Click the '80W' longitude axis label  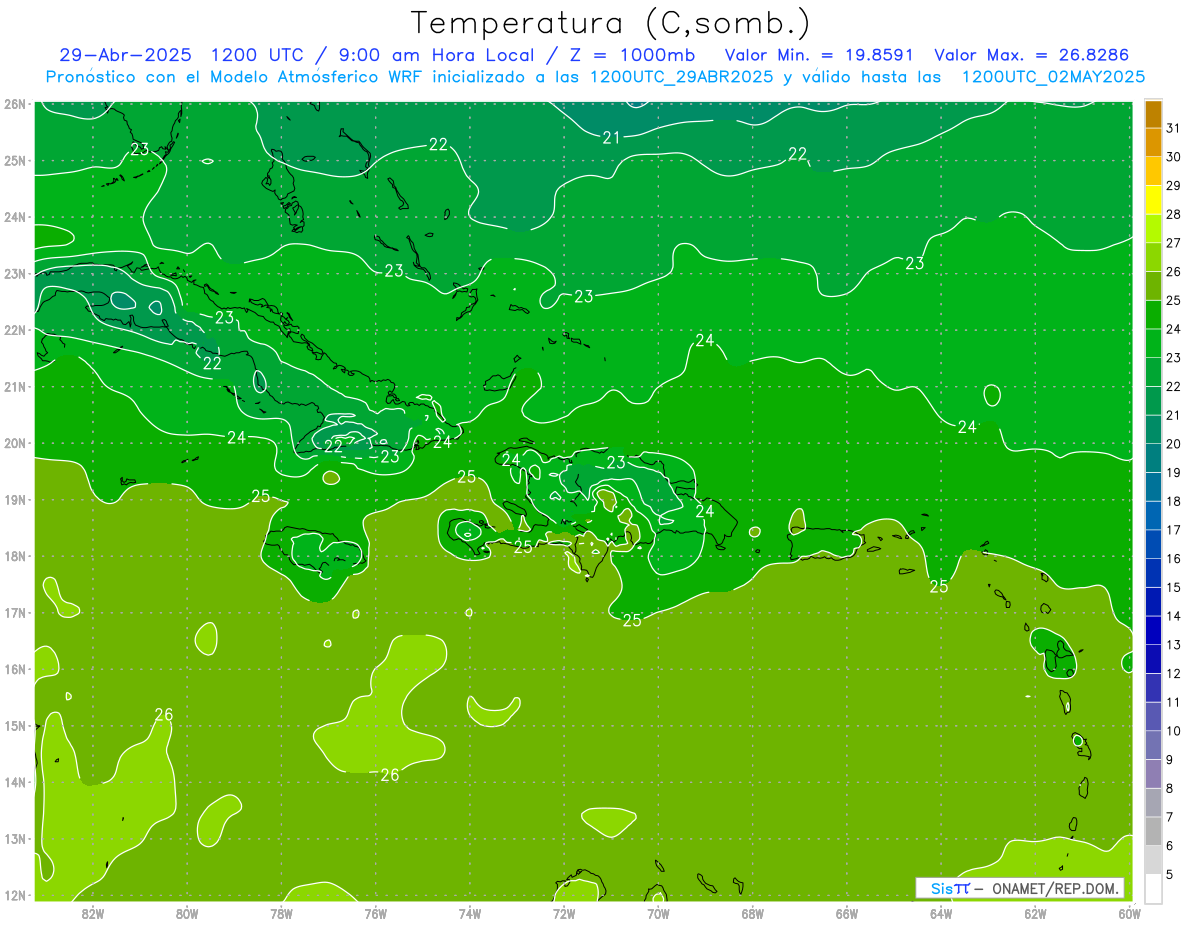(x=187, y=913)
